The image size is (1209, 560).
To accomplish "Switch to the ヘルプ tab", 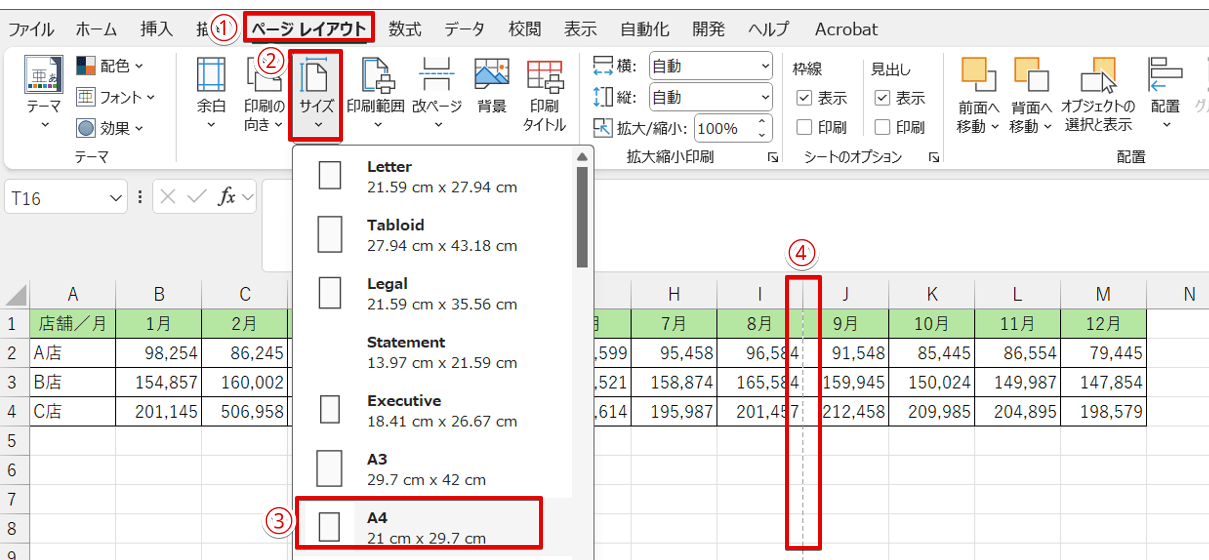I will click(770, 29).
